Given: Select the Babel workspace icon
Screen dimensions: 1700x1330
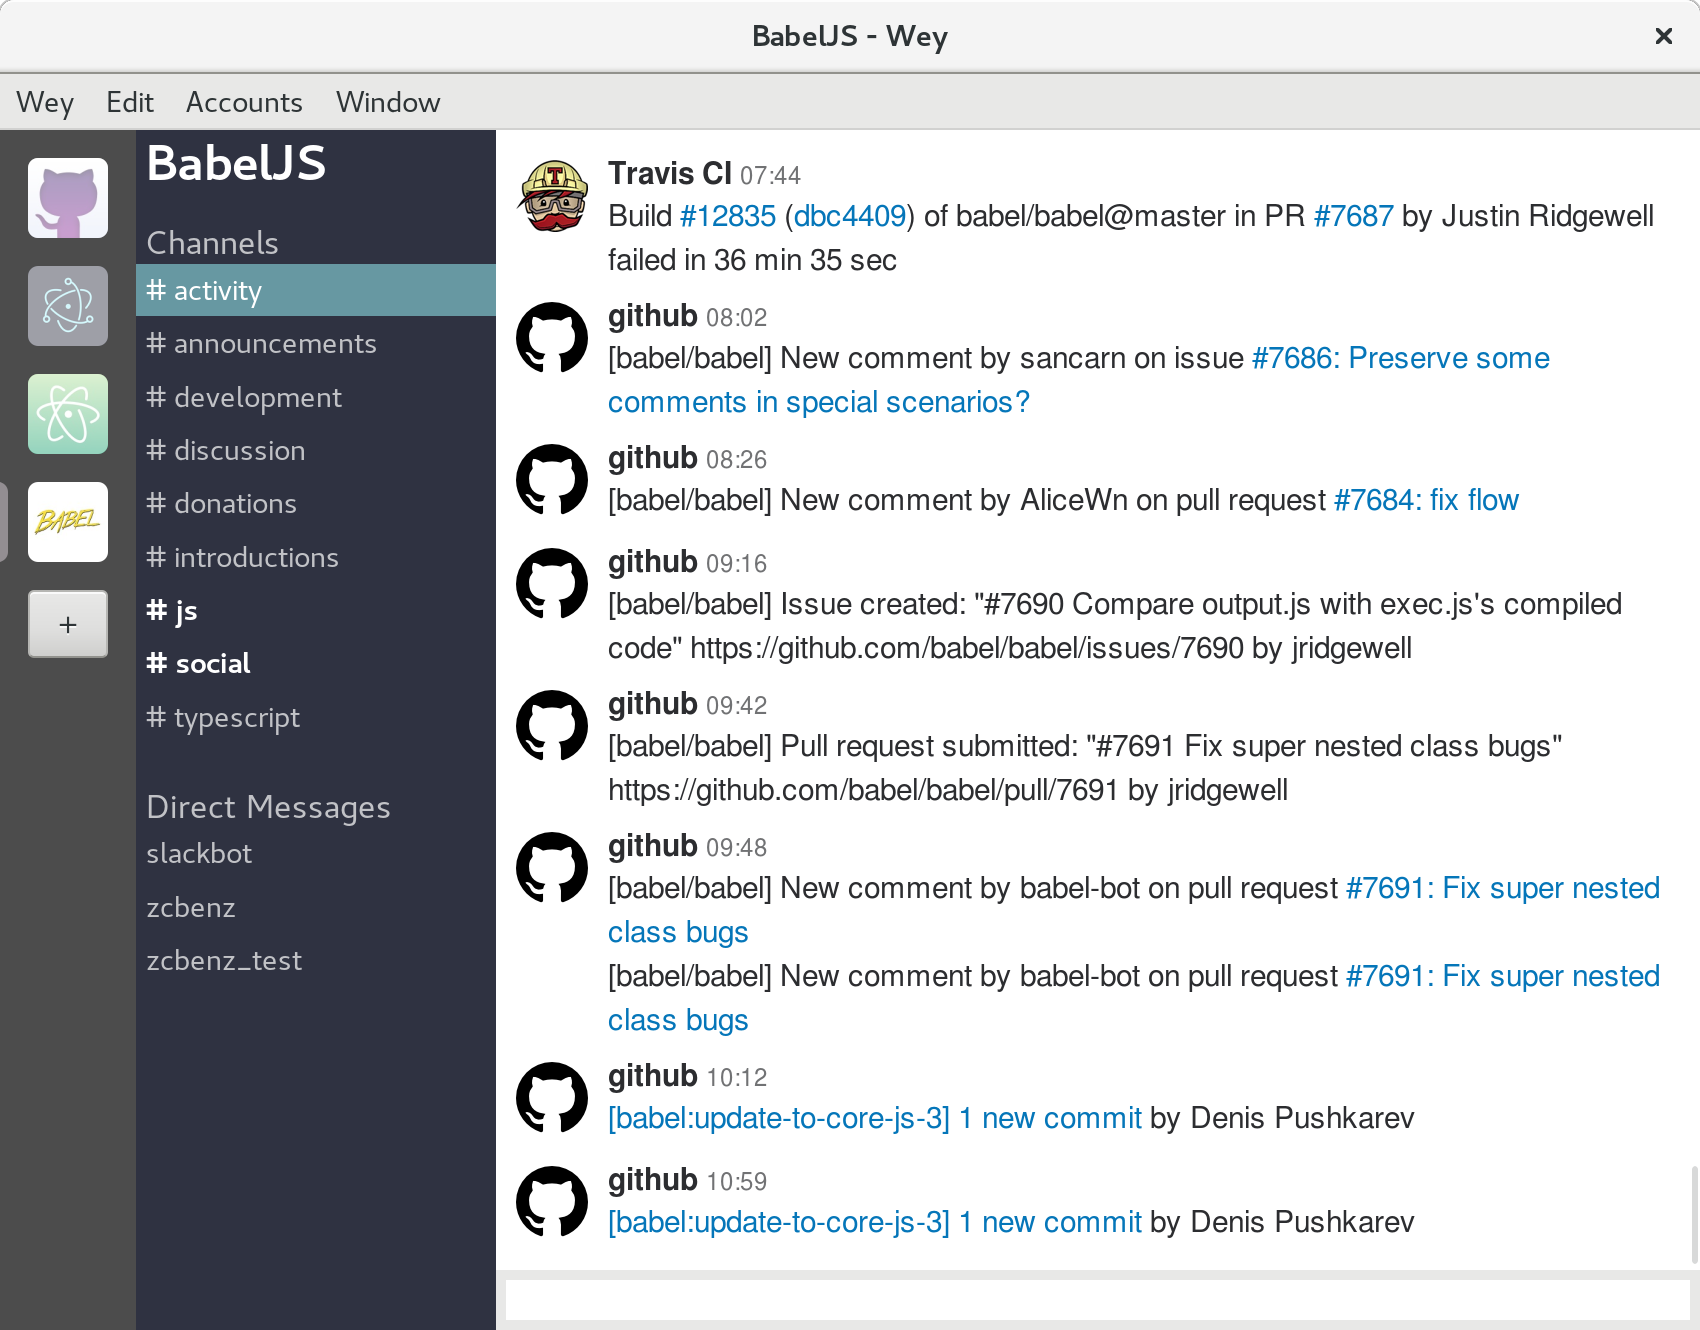Looking at the screenshot, I should pyautogui.click(x=68, y=522).
